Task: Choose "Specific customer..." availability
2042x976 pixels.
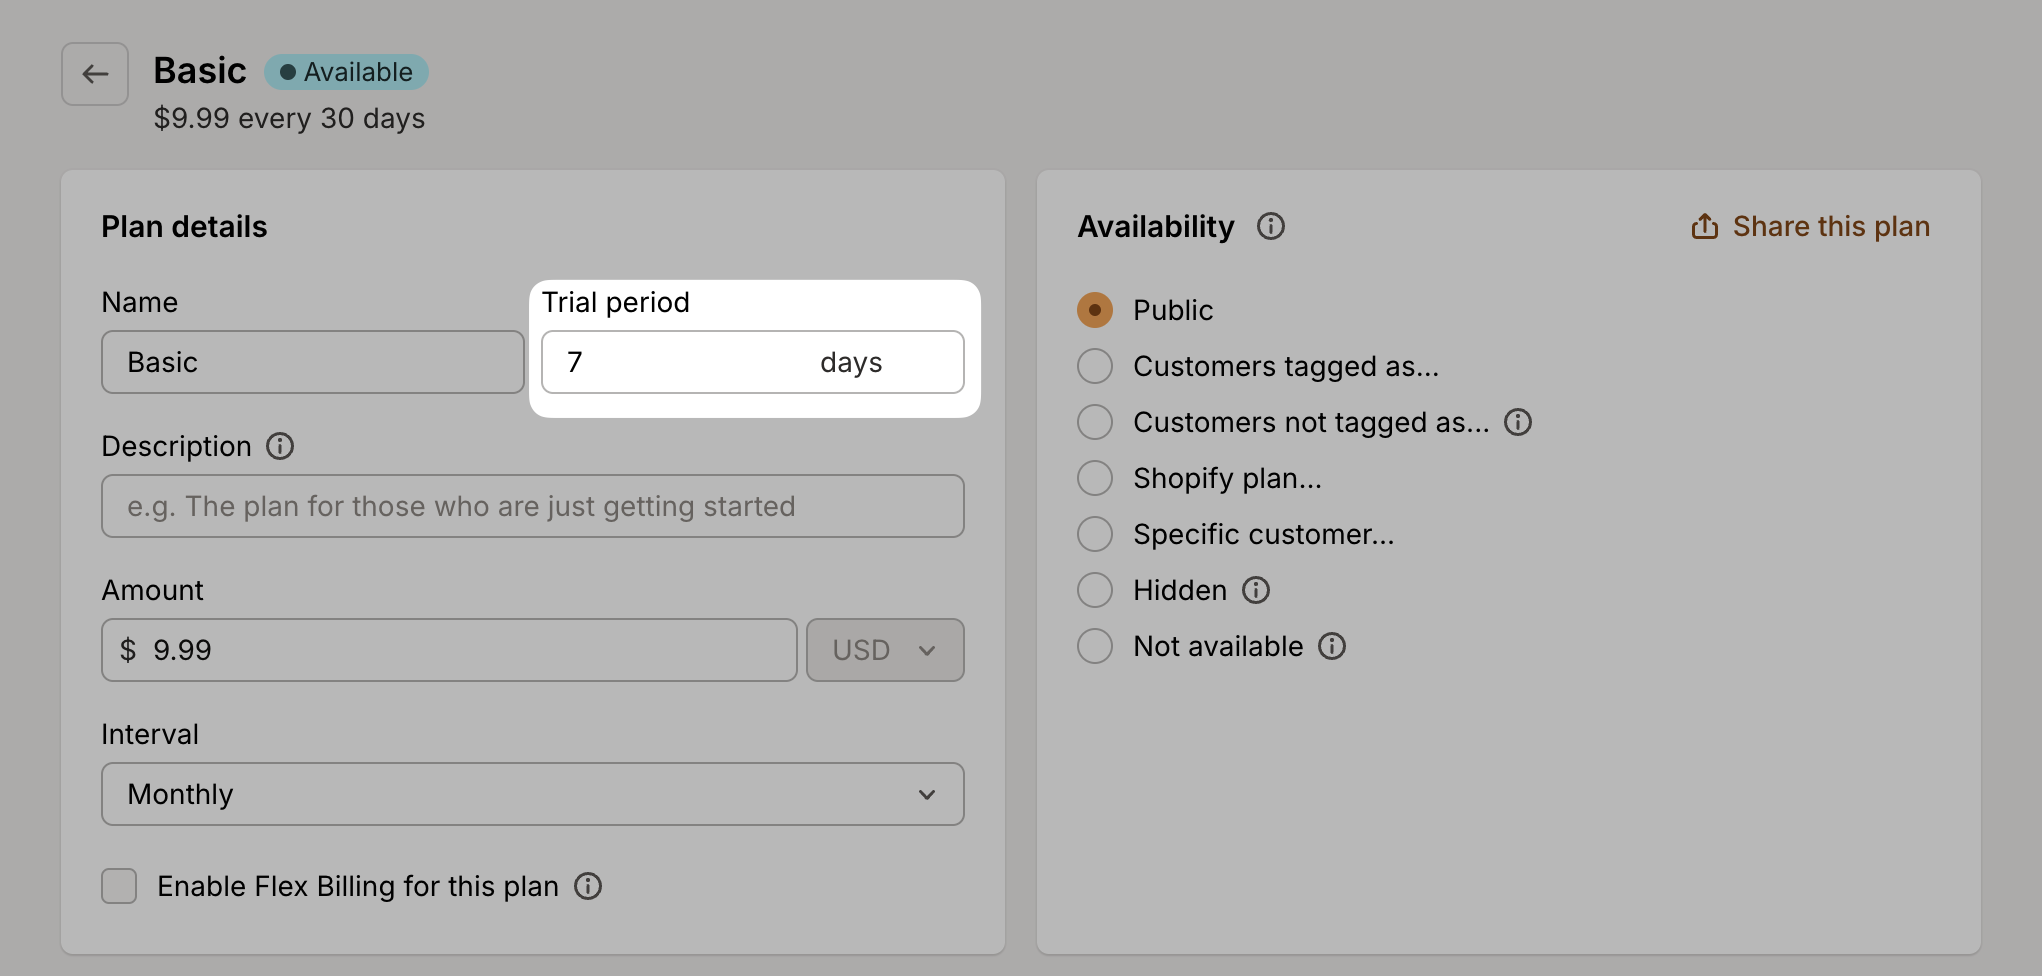Action: tap(1095, 534)
